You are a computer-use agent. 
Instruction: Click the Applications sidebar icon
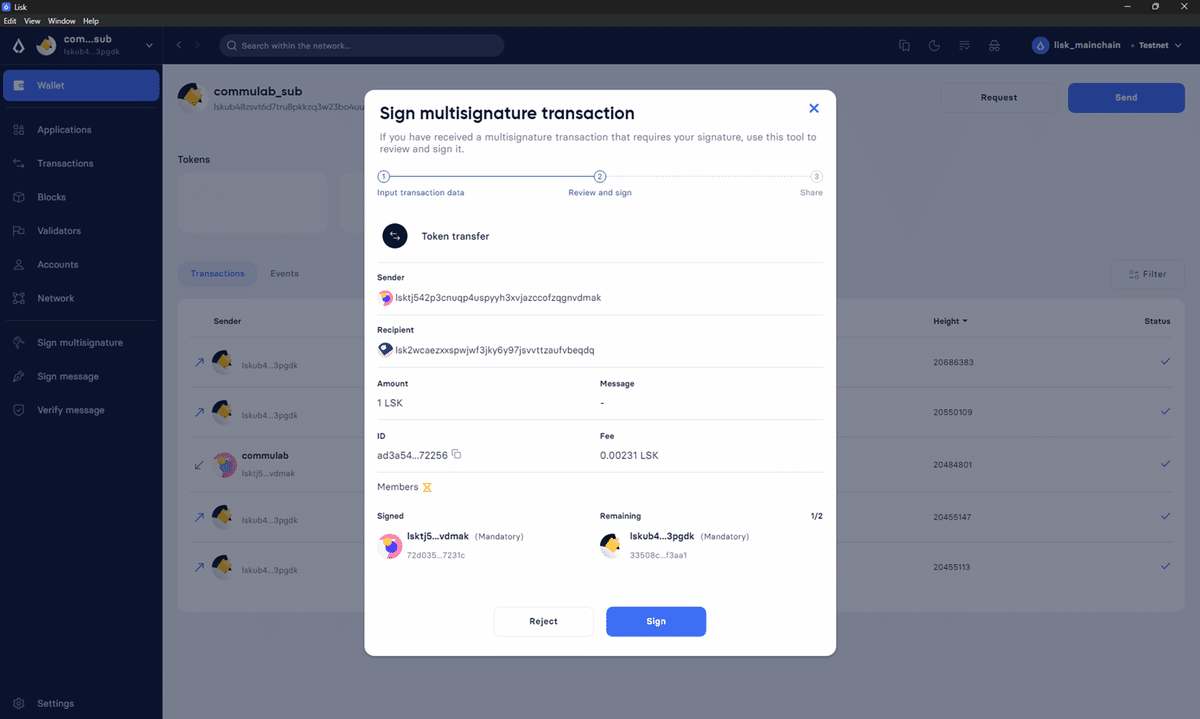pyautogui.click(x=18, y=130)
